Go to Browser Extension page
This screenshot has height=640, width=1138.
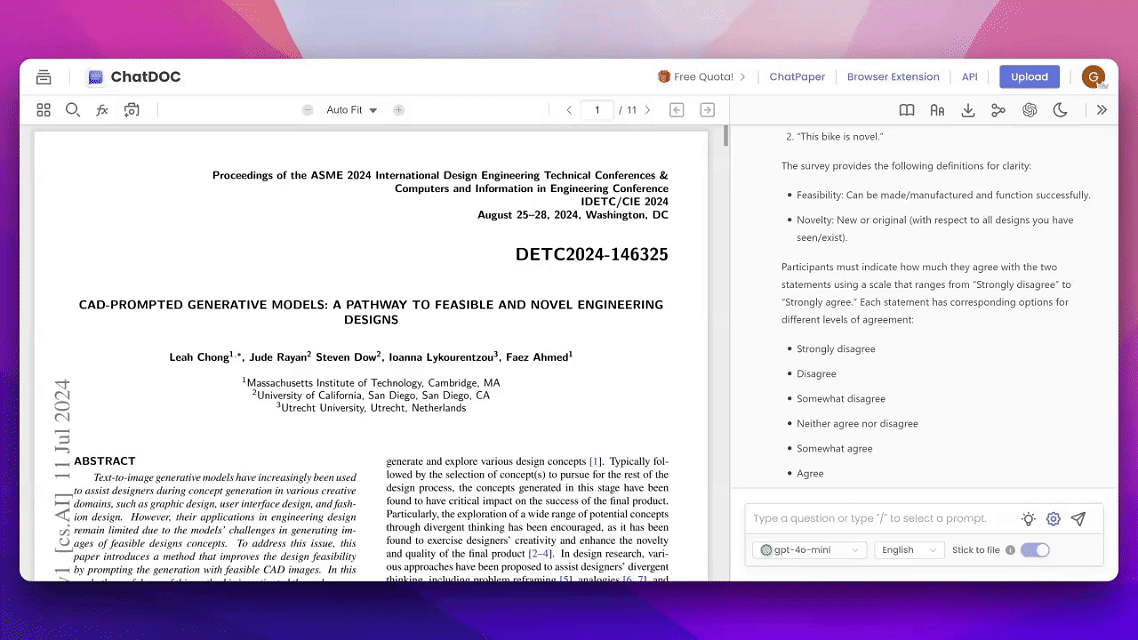coord(893,77)
